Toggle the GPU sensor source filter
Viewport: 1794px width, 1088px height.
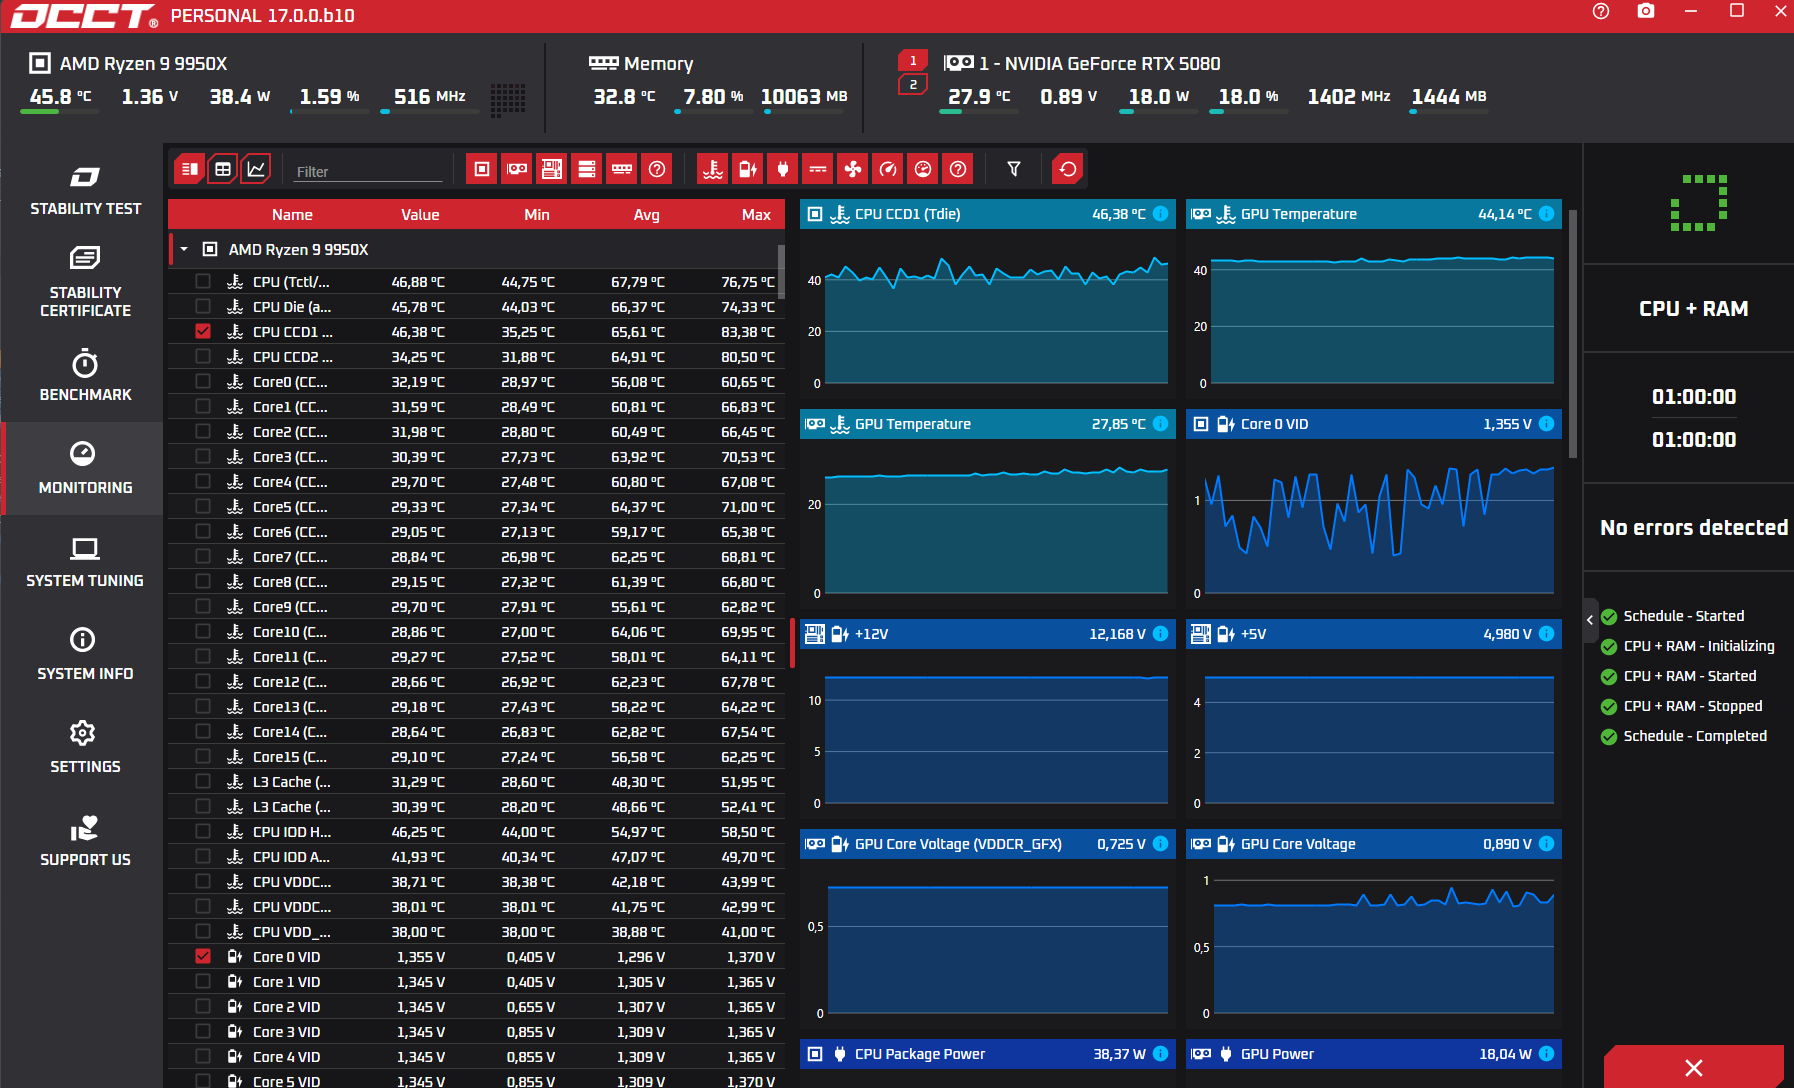coord(517,169)
